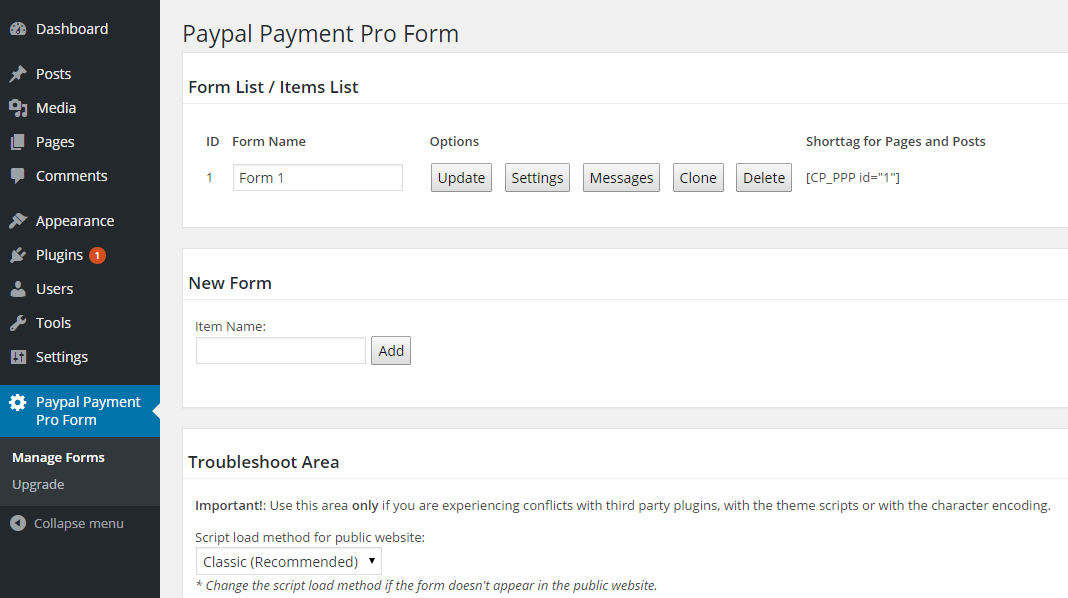The image size is (1068, 598).
Task: Click Script load method label text
Action: tap(310, 538)
